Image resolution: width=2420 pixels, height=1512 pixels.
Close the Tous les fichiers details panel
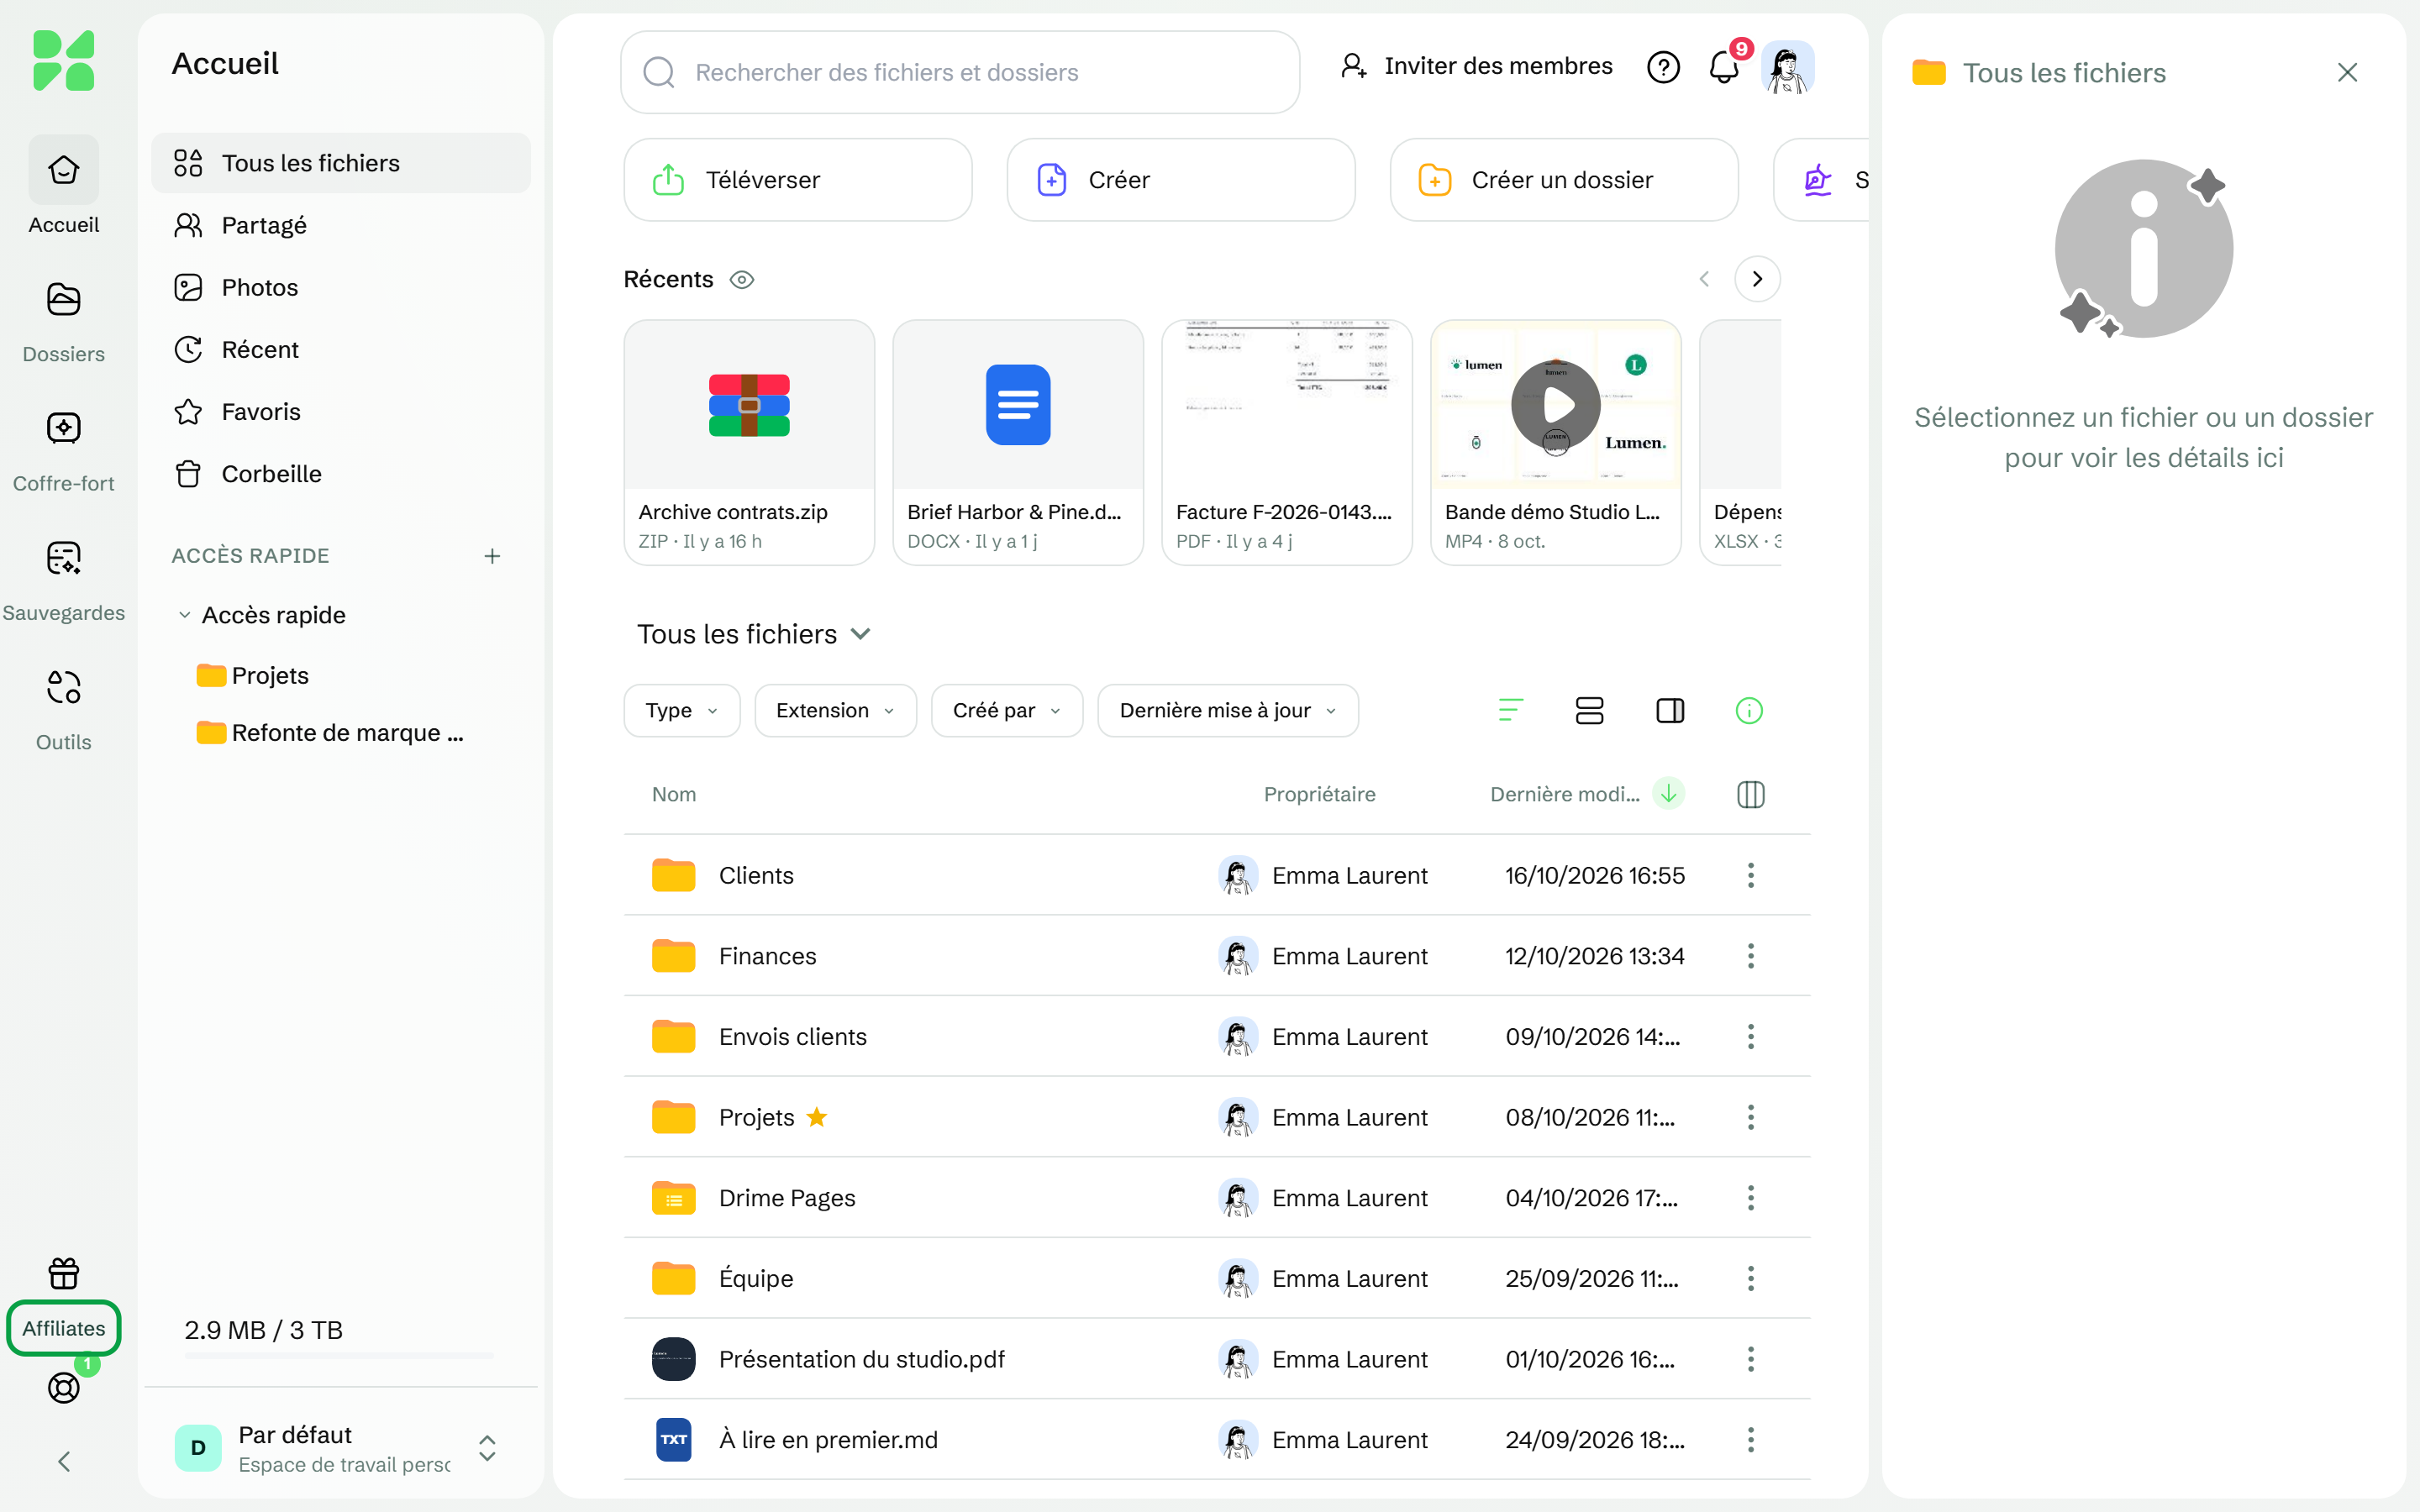(x=2347, y=72)
